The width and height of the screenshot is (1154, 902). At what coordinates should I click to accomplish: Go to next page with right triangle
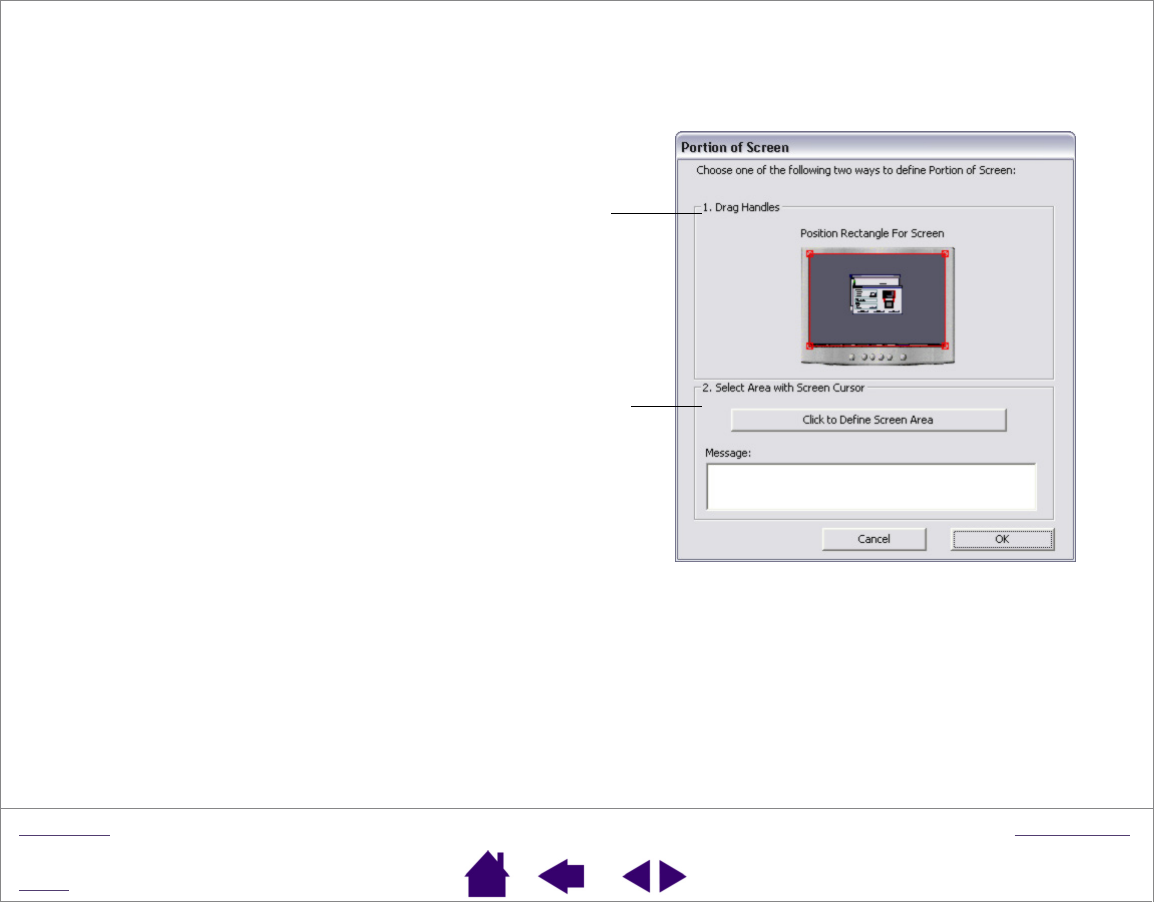coord(673,876)
